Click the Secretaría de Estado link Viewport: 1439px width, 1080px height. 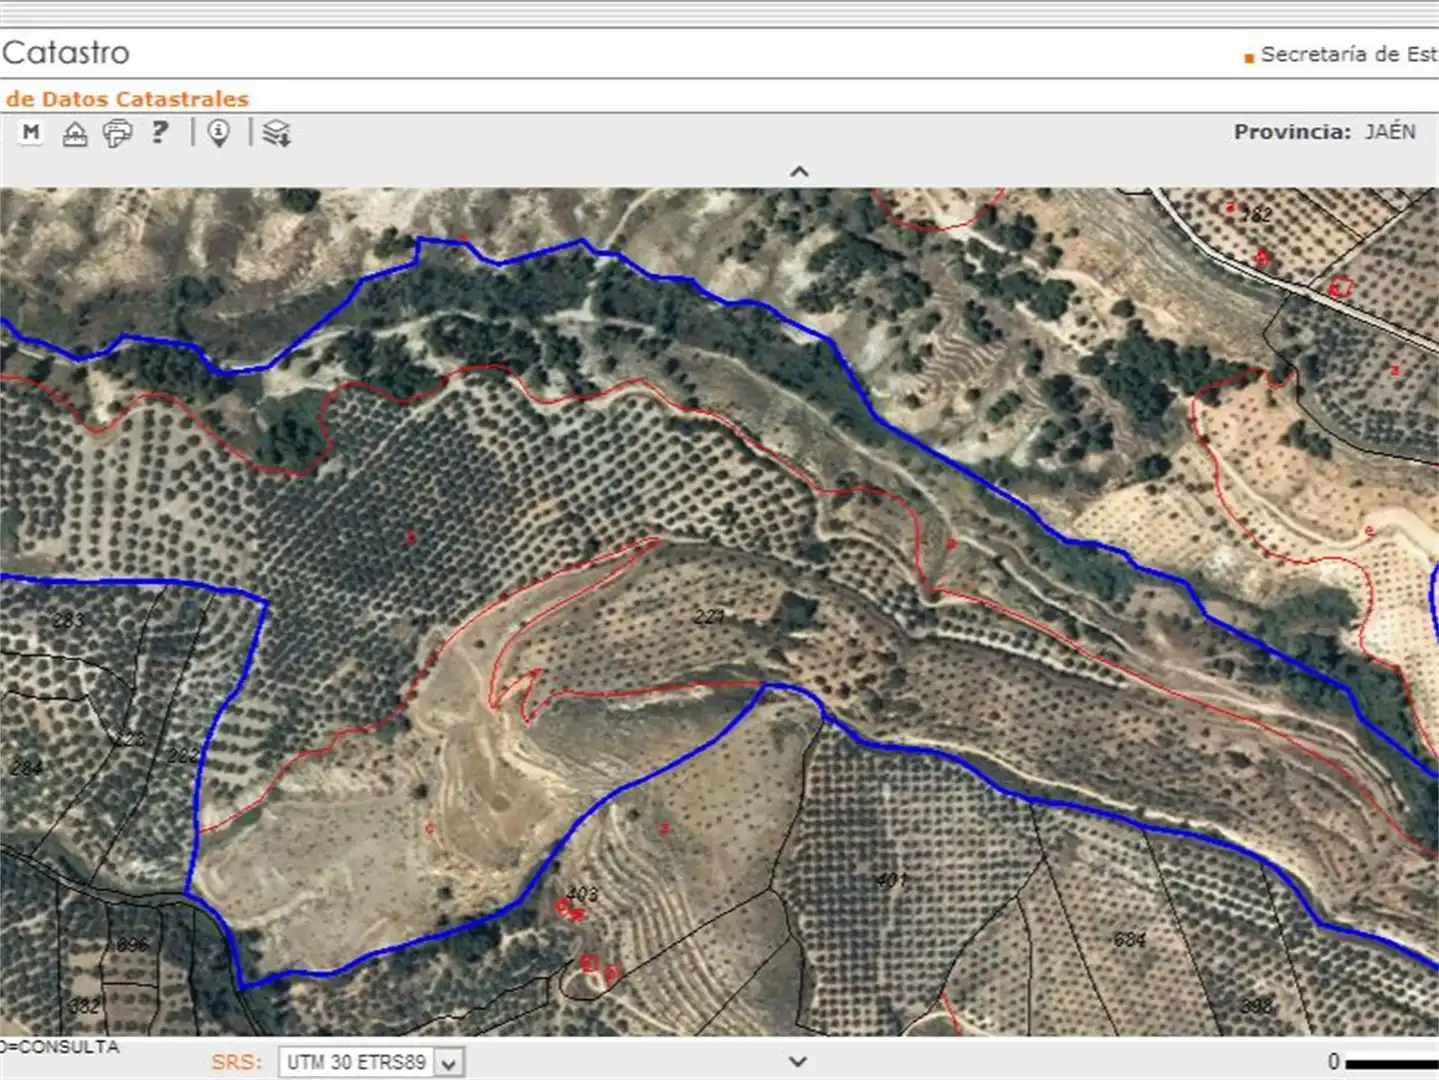point(1347,54)
